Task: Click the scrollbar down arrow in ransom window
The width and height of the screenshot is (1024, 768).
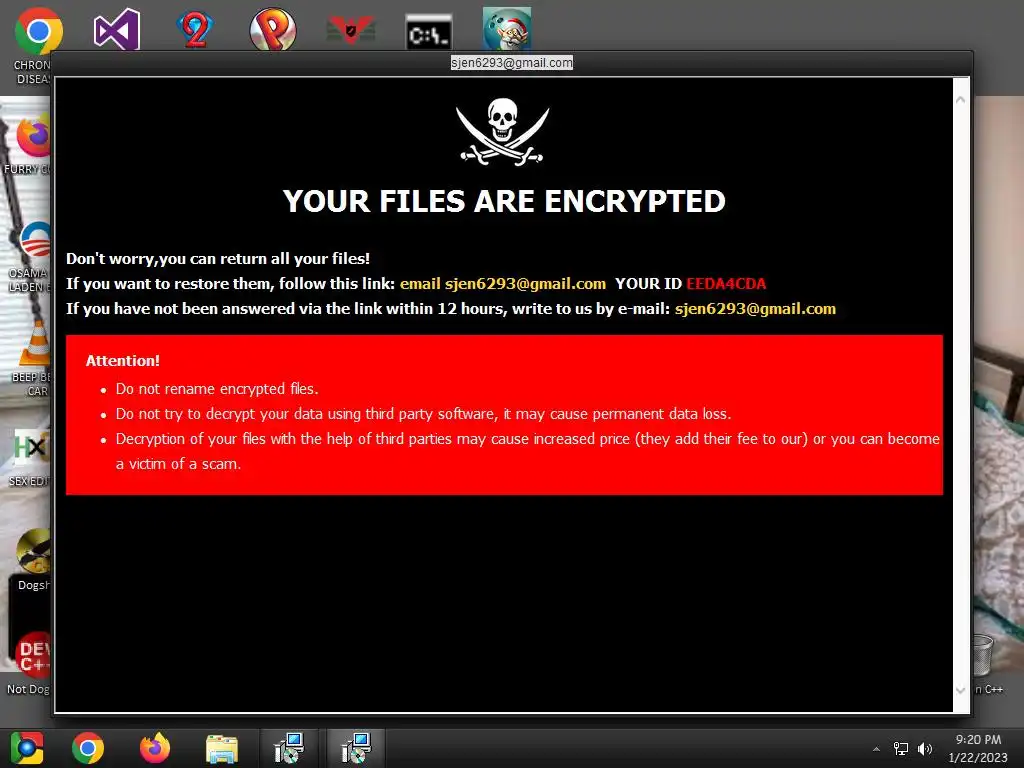Action: point(961,690)
